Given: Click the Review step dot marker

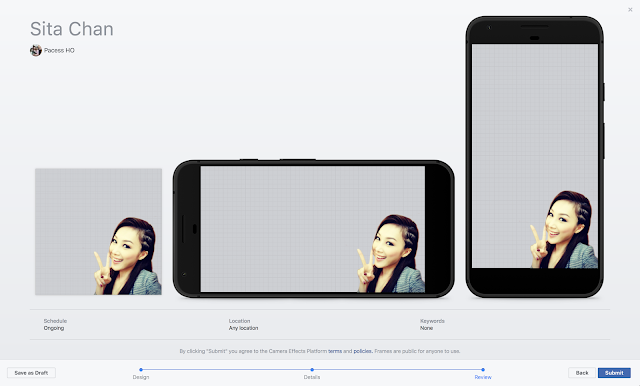Looking at the screenshot, I should coord(483,370).
